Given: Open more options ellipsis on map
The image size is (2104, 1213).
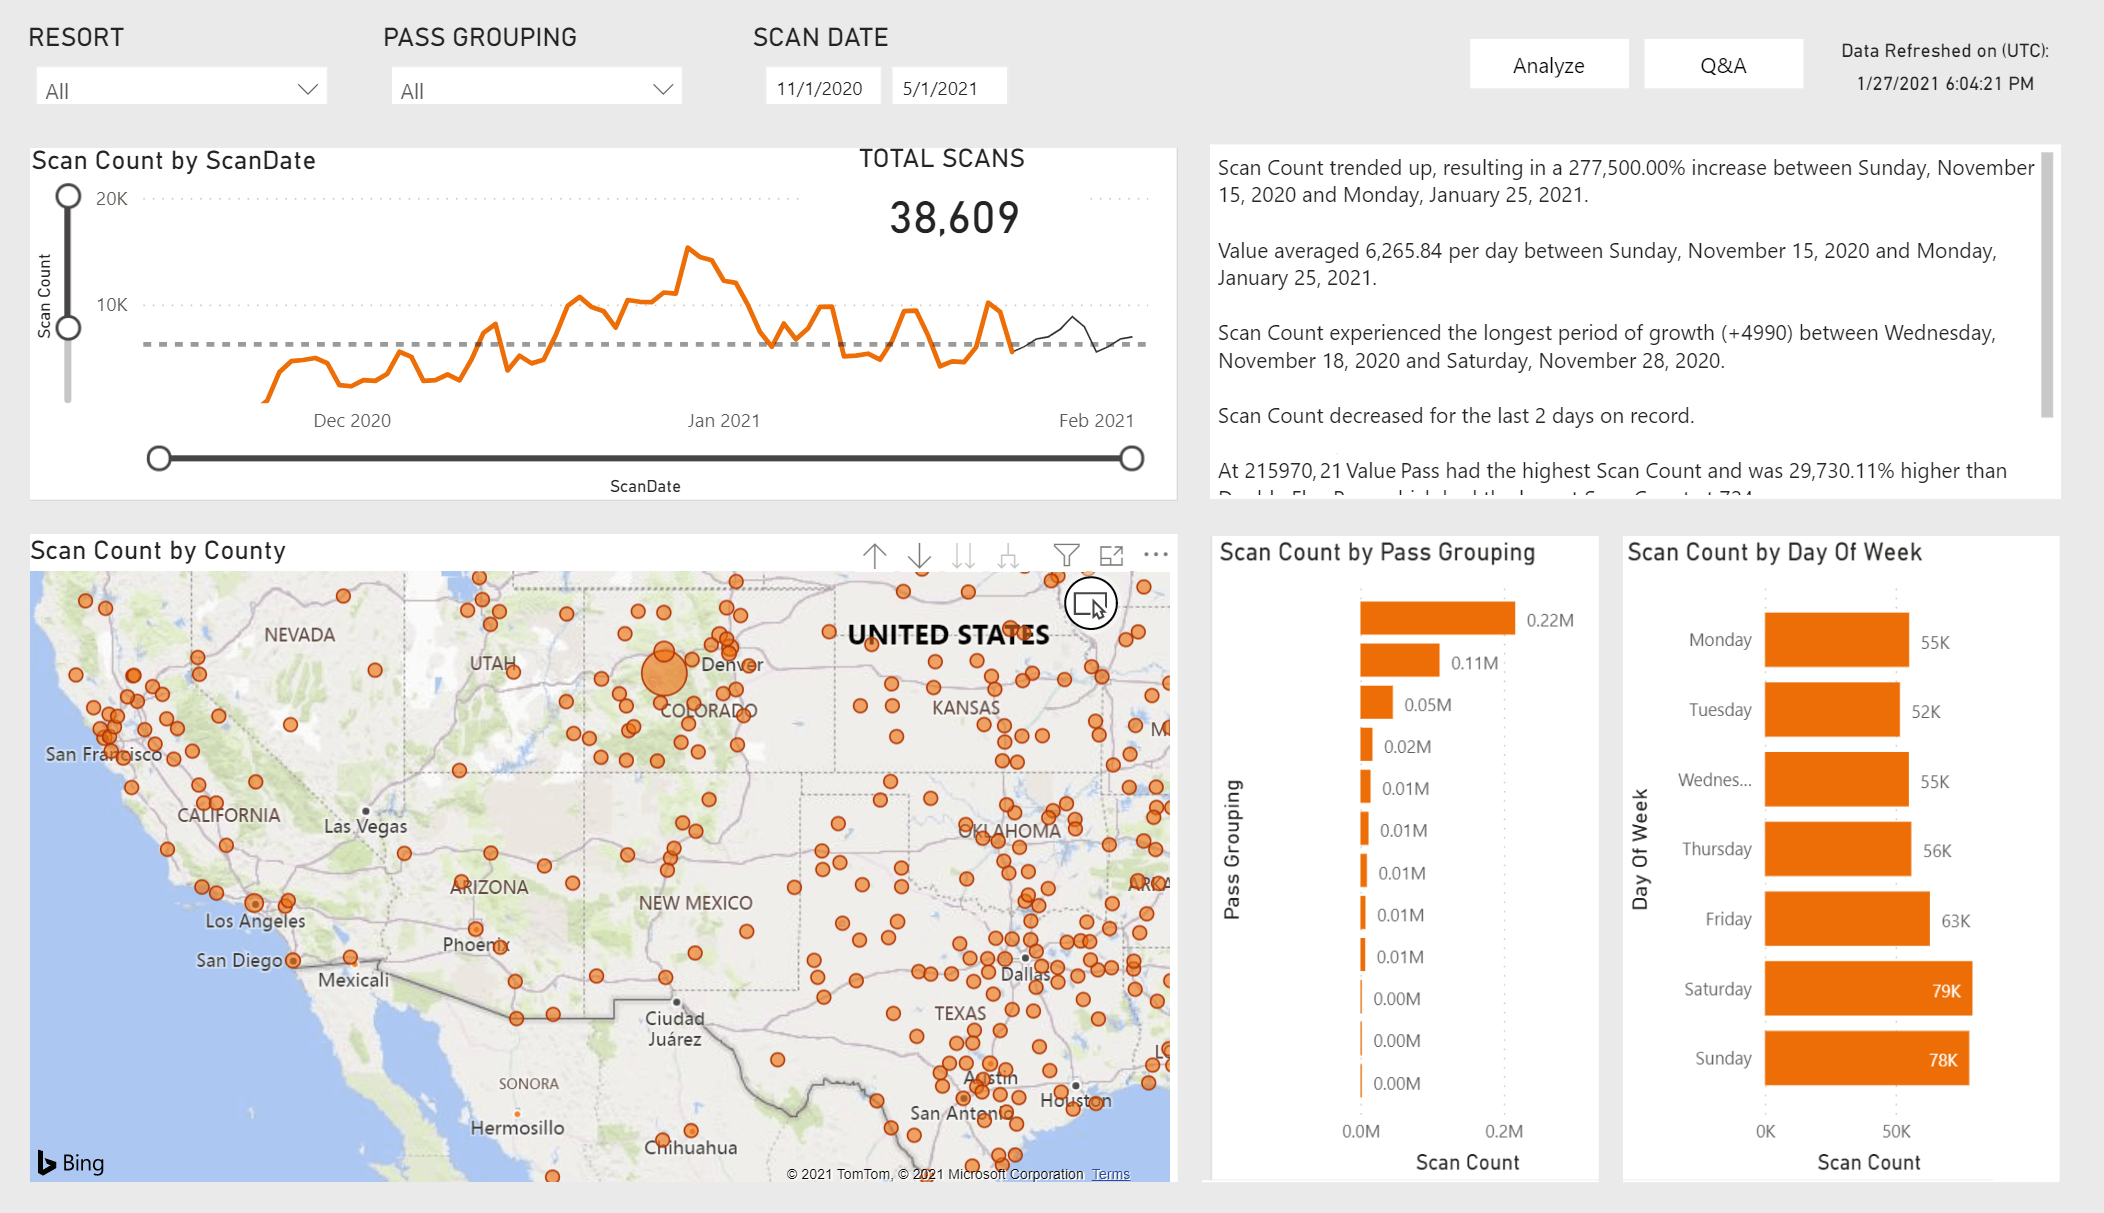Looking at the screenshot, I should (x=1156, y=554).
